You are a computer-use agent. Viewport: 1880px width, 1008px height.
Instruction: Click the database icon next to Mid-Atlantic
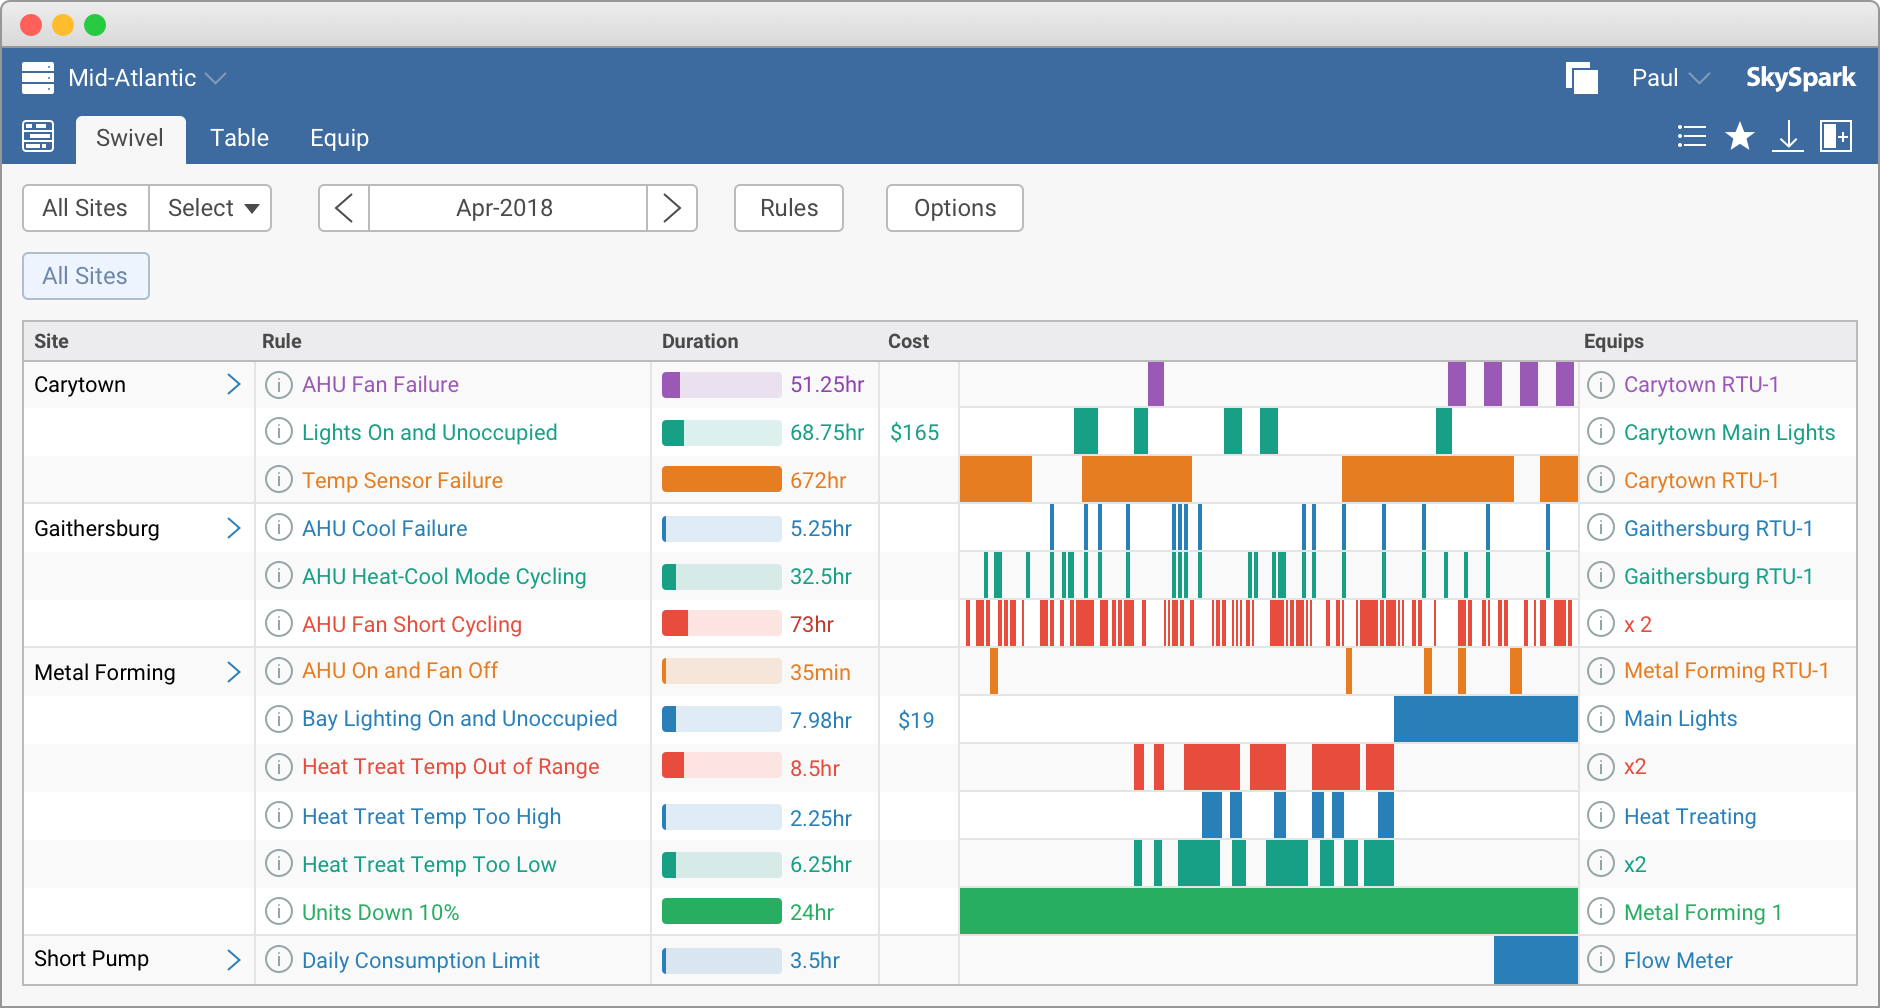click(37, 77)
